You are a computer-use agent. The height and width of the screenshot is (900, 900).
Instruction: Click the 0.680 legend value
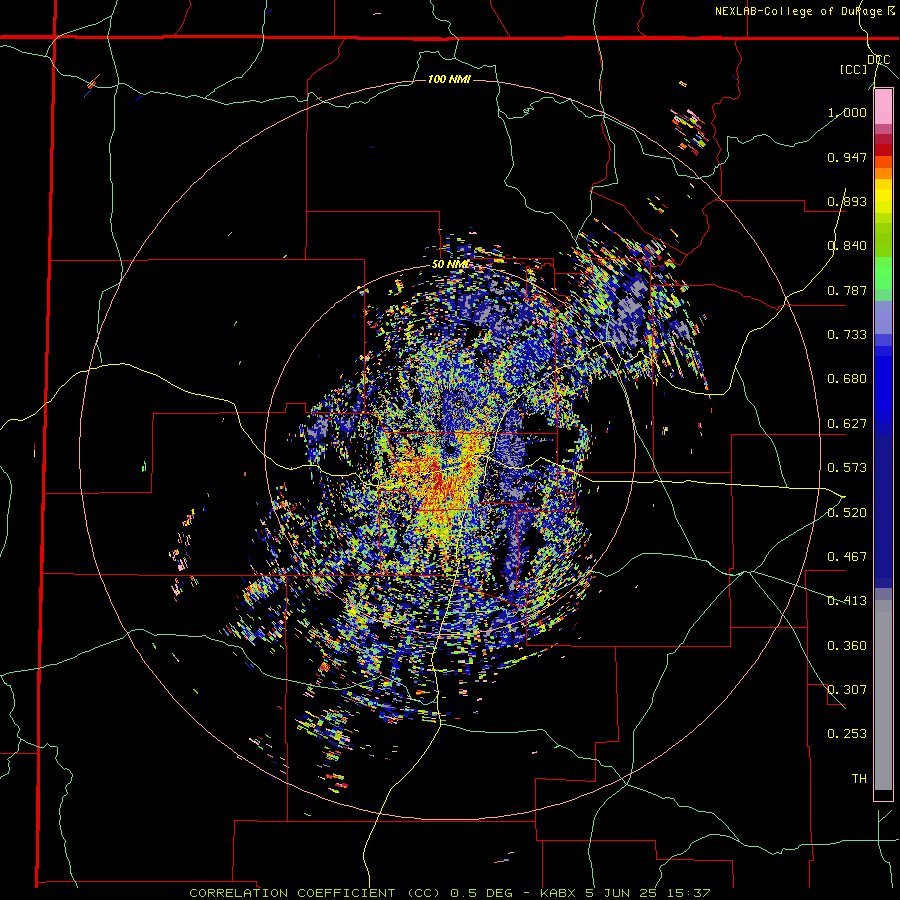coord(847,379)
